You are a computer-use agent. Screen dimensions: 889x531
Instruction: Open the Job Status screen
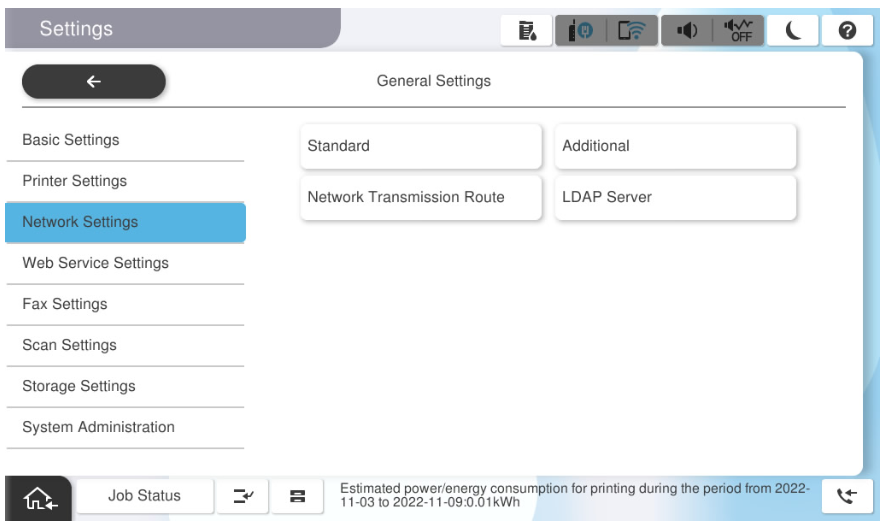pos(144,496)
